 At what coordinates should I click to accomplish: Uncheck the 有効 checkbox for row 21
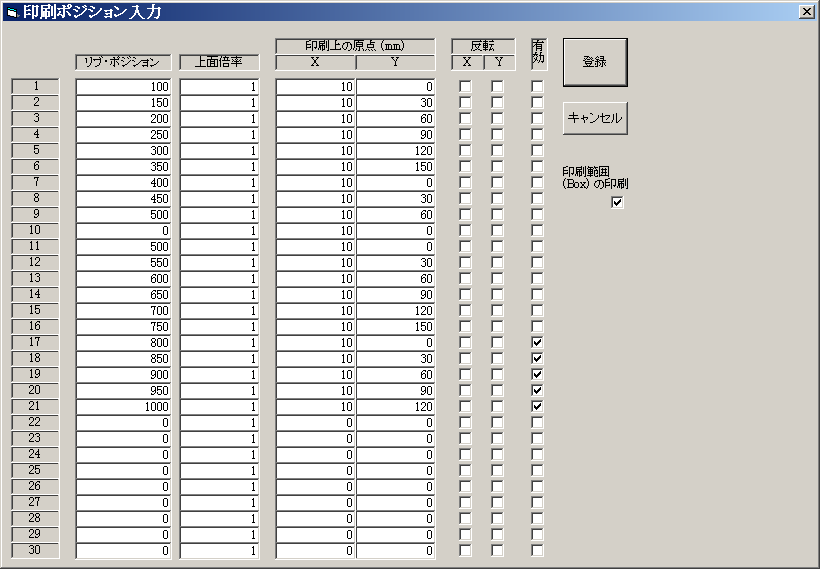(537, 406)
